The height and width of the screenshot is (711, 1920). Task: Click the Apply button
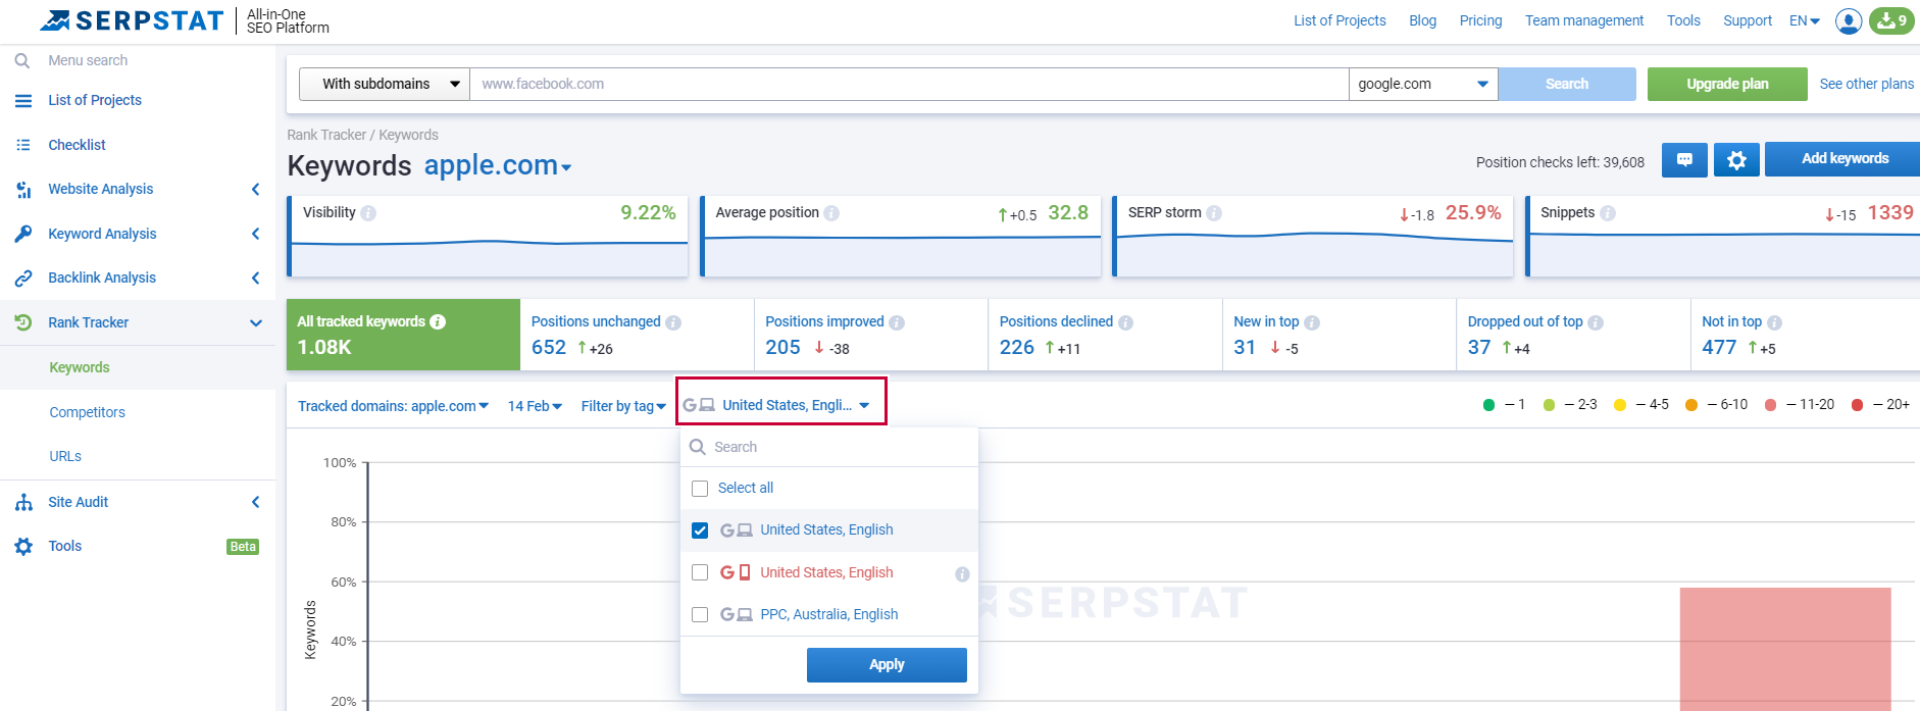(887, 665)
